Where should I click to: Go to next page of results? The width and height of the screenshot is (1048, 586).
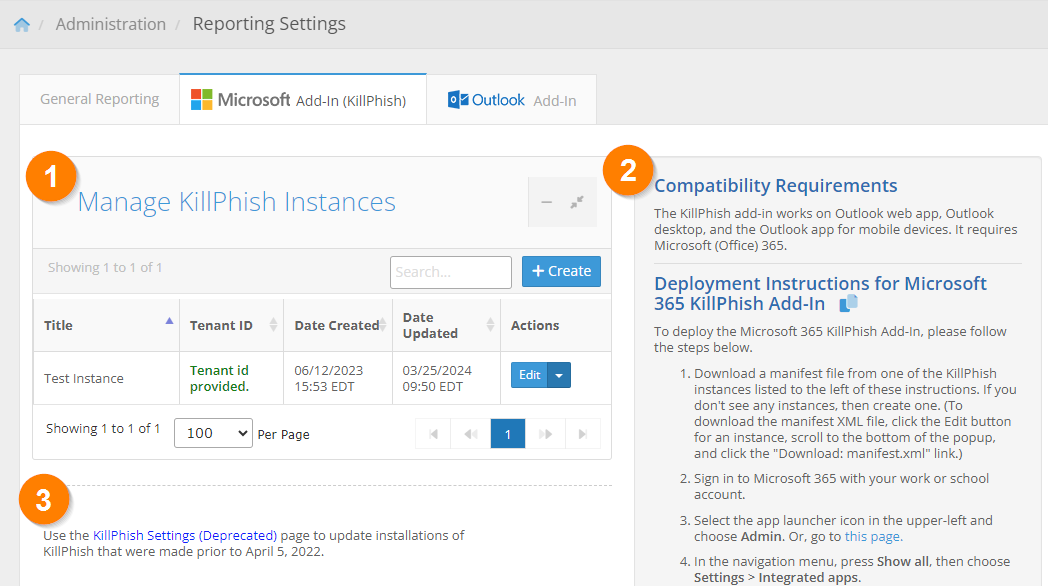545,434
